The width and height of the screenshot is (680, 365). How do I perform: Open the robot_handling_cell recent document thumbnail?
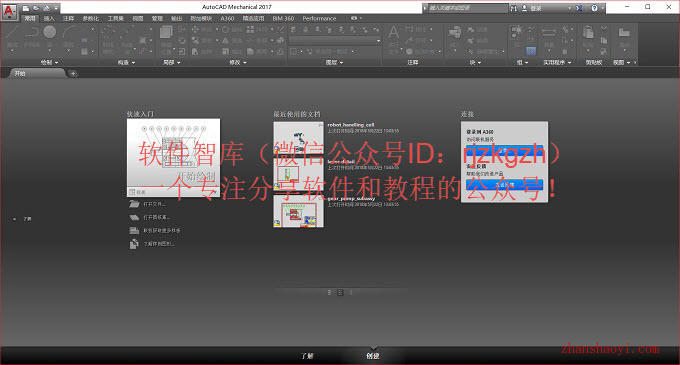coord(298,138)
